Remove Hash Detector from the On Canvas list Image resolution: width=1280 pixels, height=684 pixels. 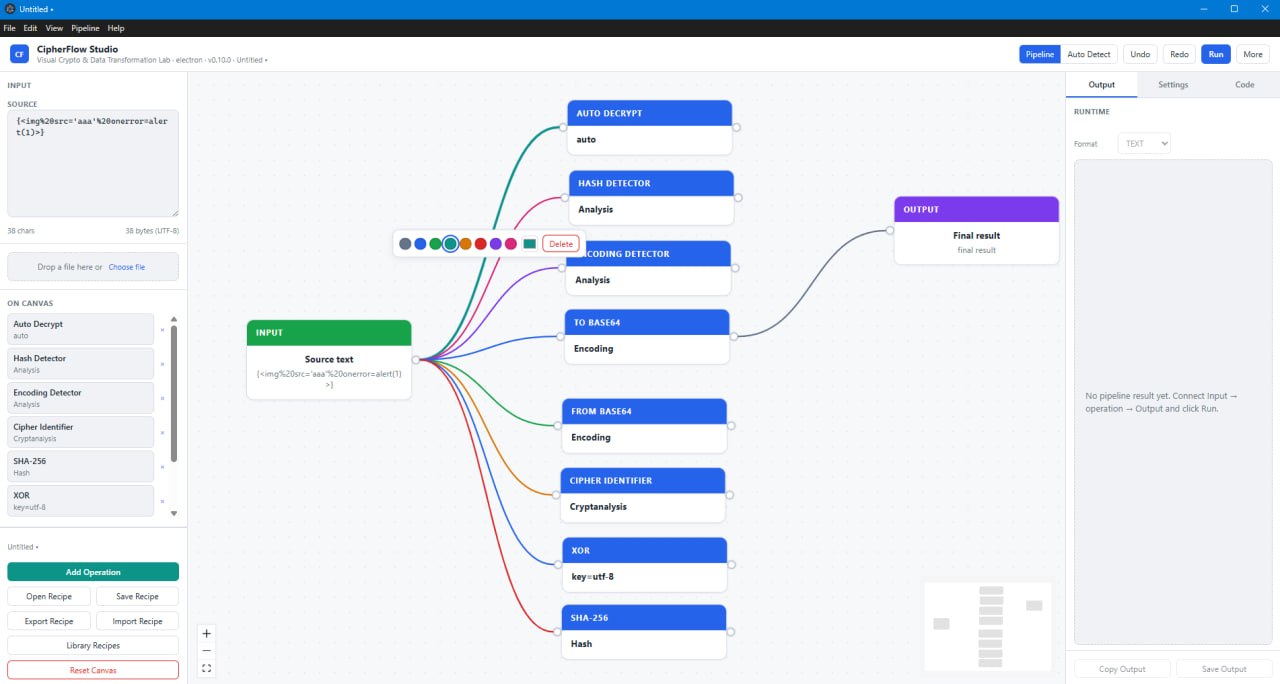(162, 364)
